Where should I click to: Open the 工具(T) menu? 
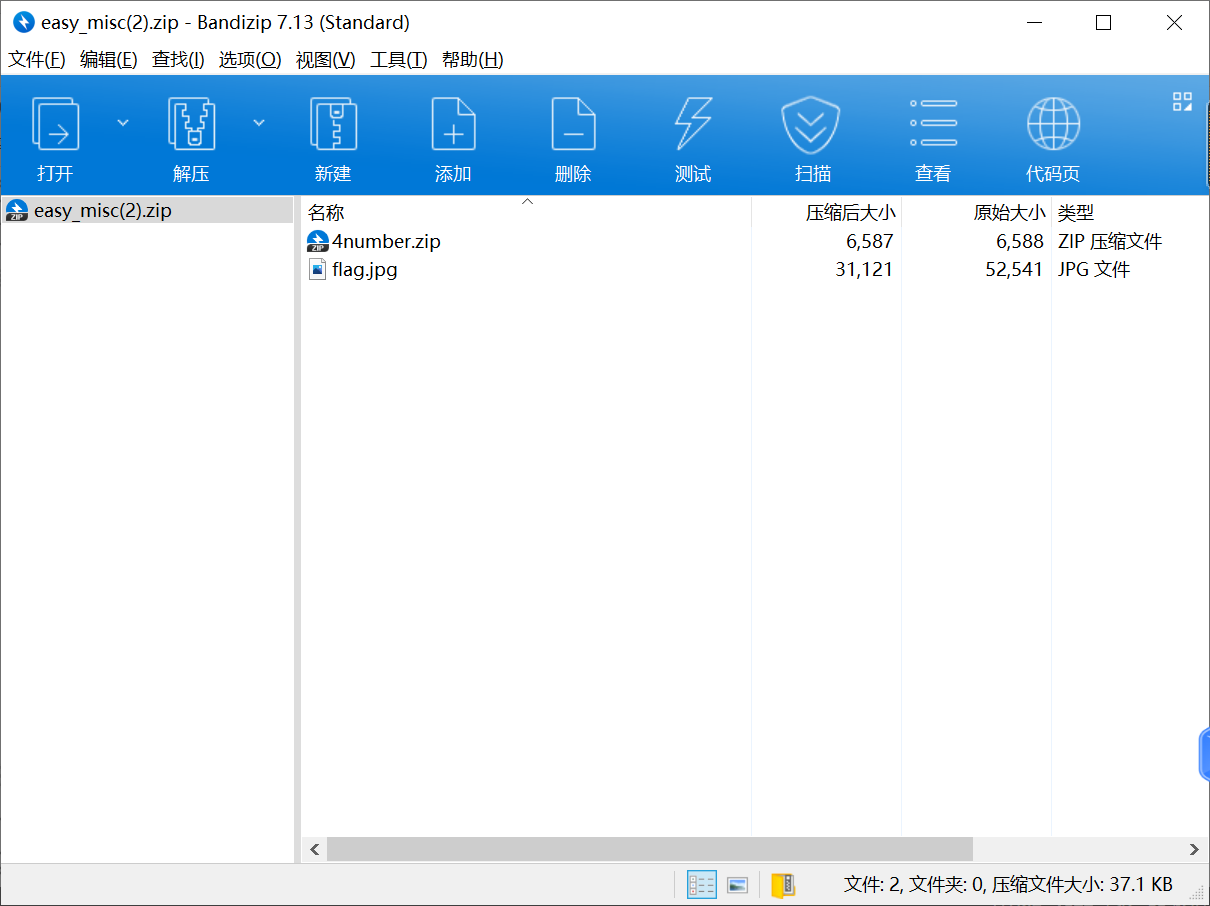(399, 60)
